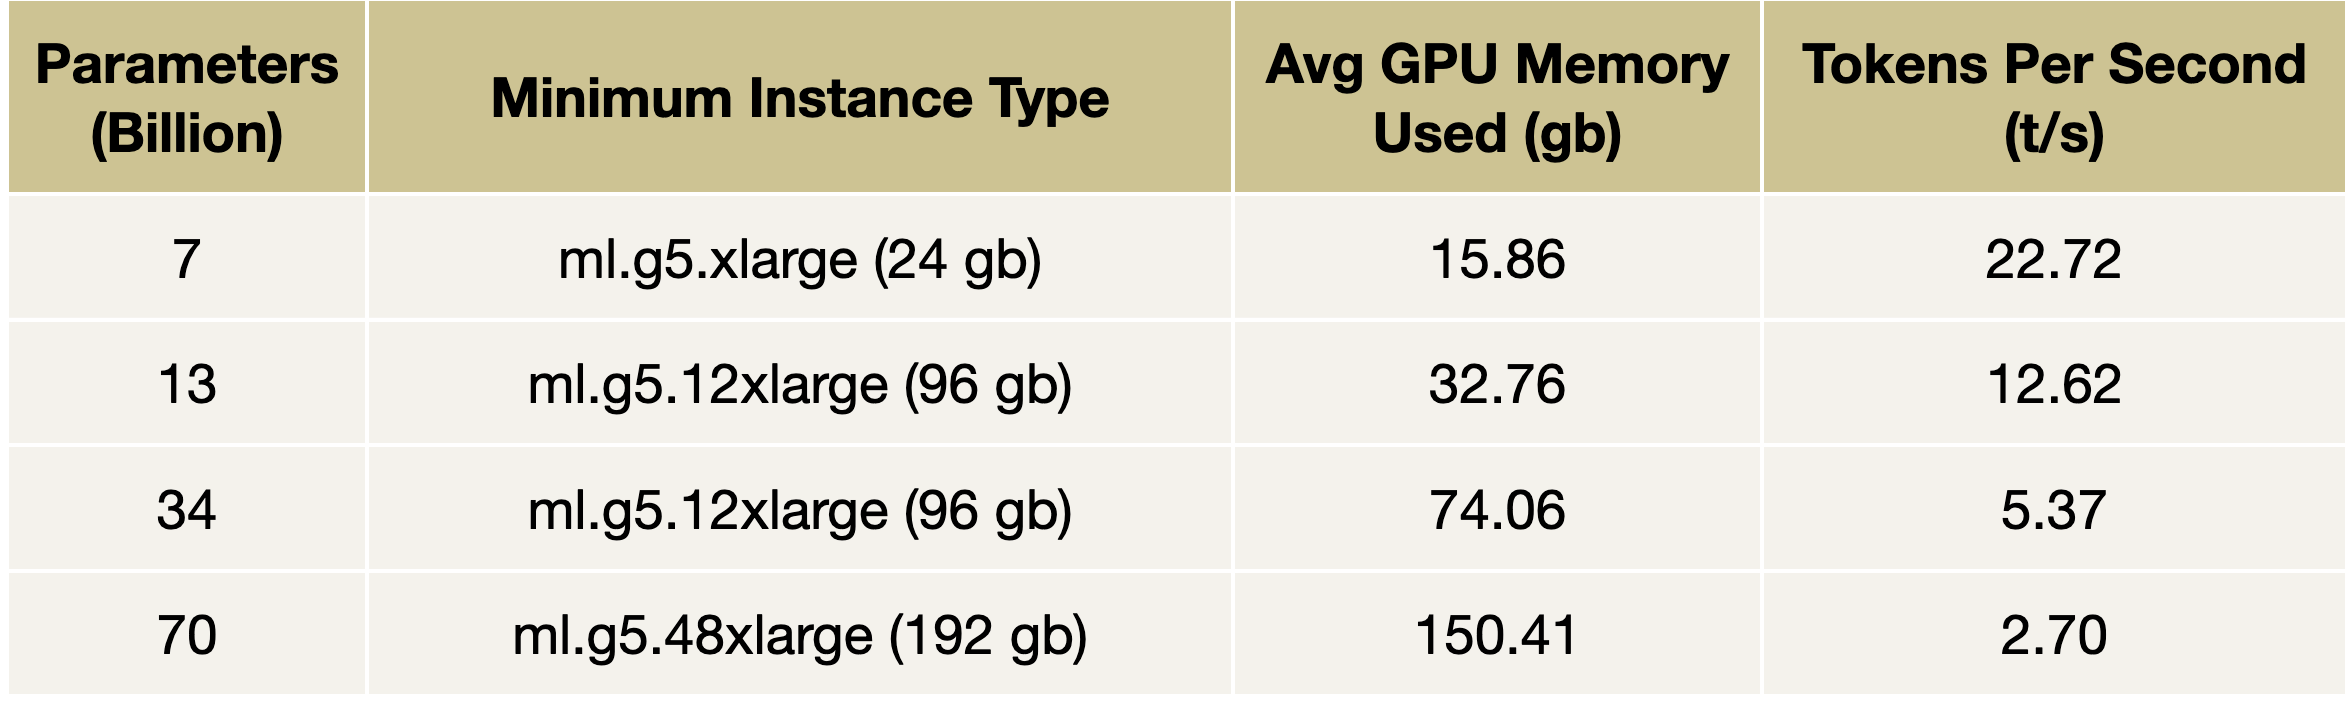The height and width of the screenshot is (708, 2350).
Task: Select the 34 billion parameters cell
Action: pyautogui.click(x=187, y=510)
